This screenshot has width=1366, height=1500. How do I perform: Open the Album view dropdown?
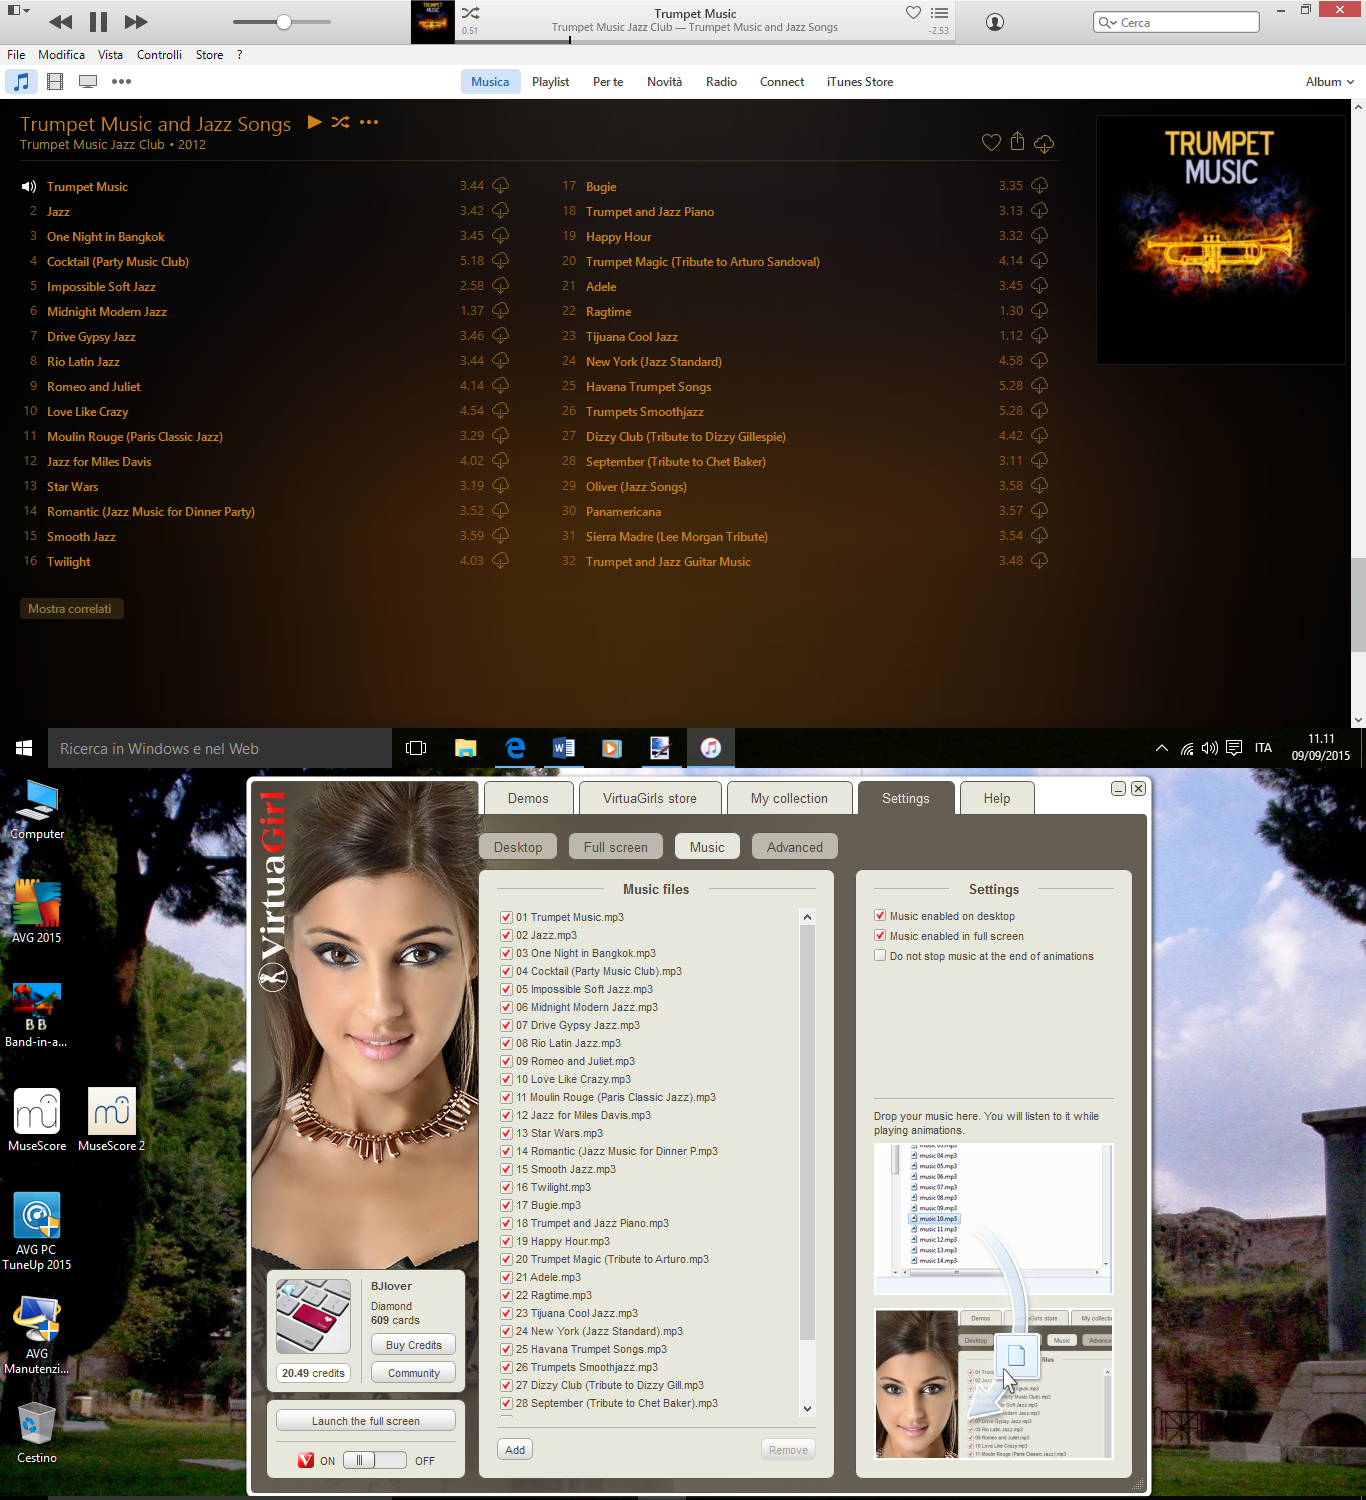[1329, 82]
